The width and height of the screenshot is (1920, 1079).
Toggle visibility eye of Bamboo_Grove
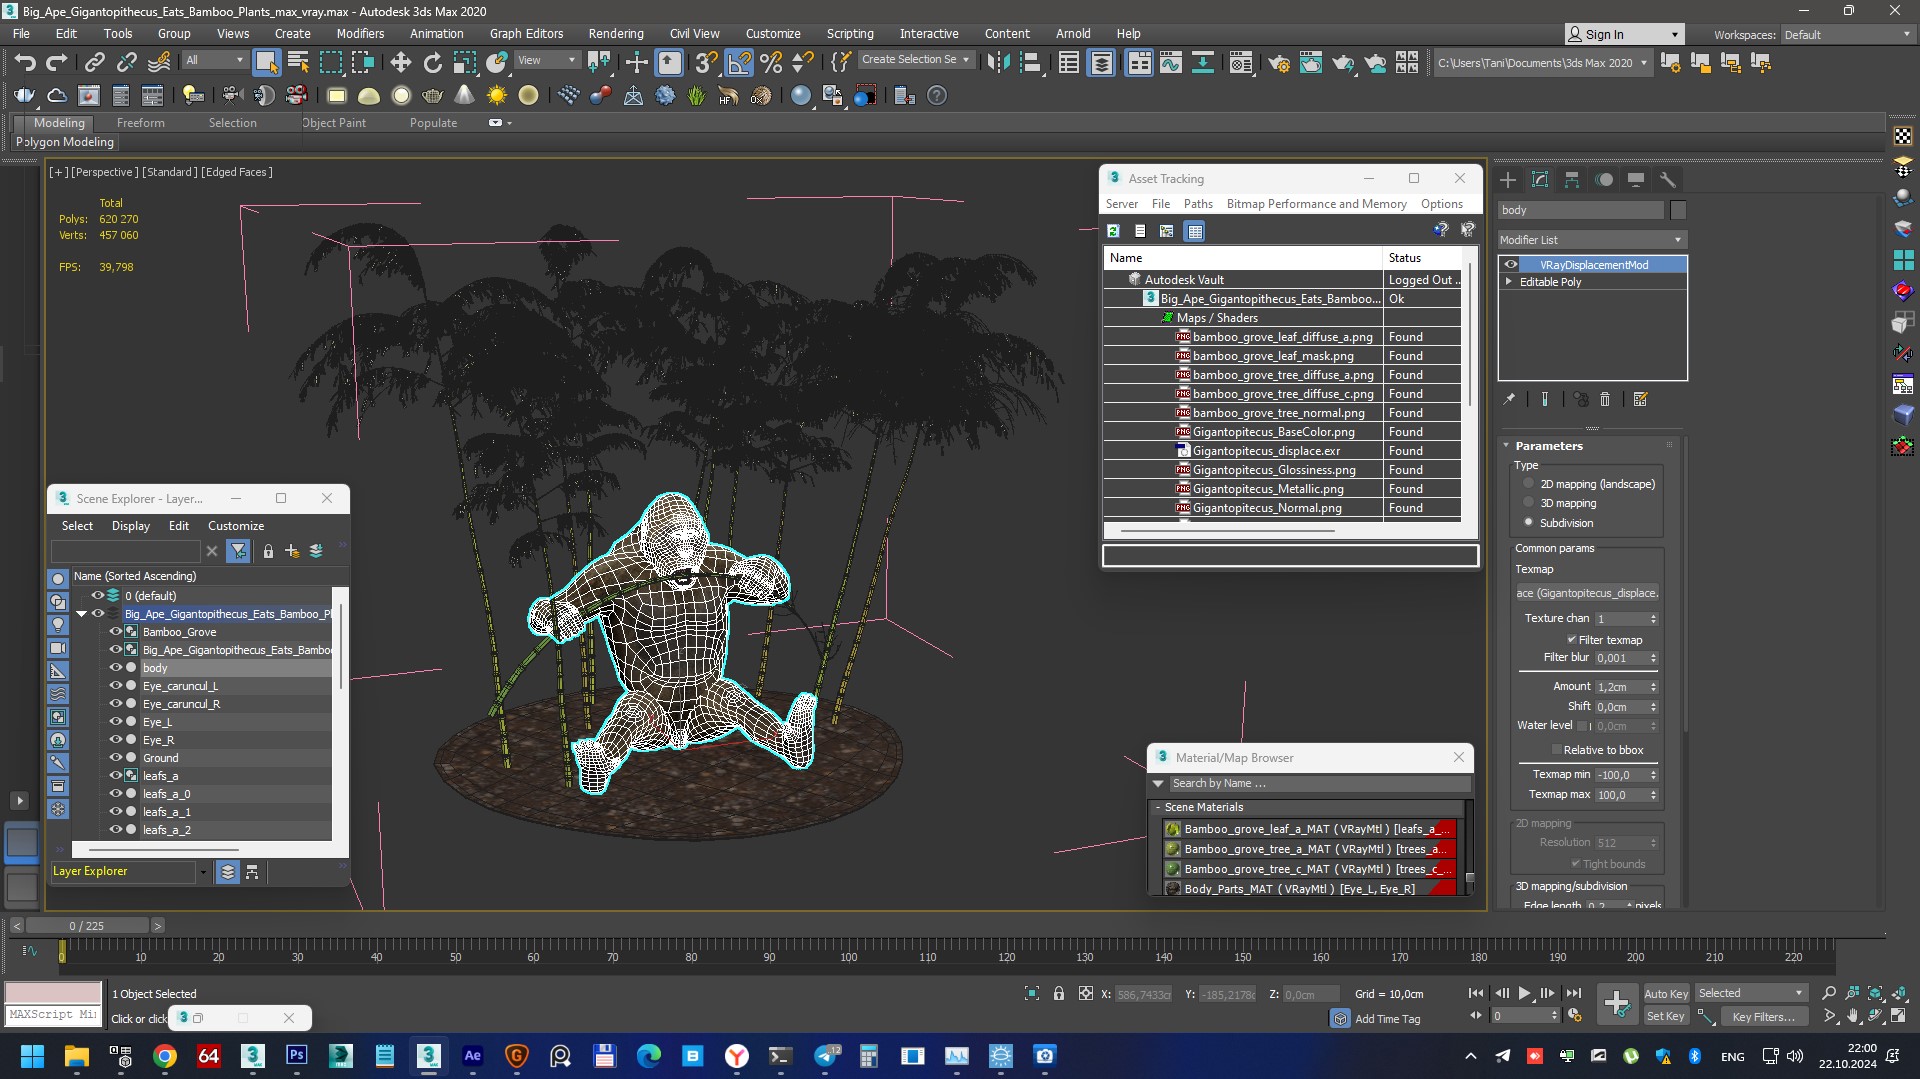116,632
